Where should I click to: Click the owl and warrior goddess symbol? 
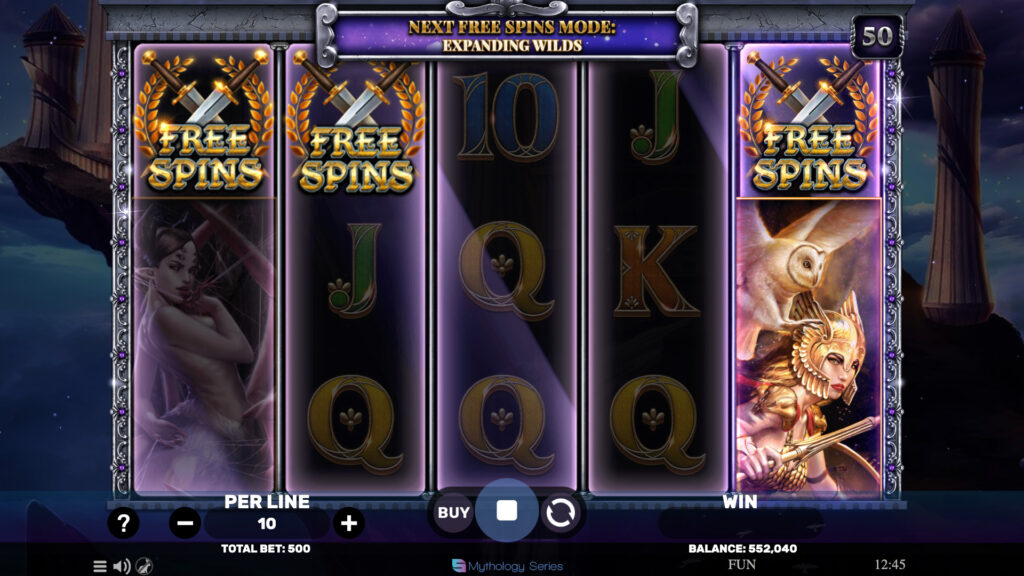(x=808, y=344)
